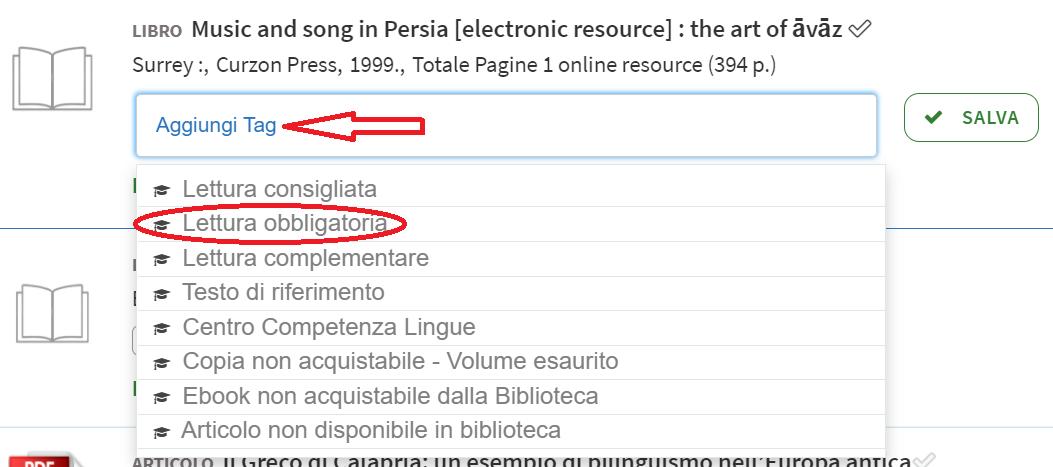Image resolution: width=1053 pixels, height=467 pixels.
Task: Choose 'Lettura obbligatoria' from the tag list
Action: click(x=284, y=224)
